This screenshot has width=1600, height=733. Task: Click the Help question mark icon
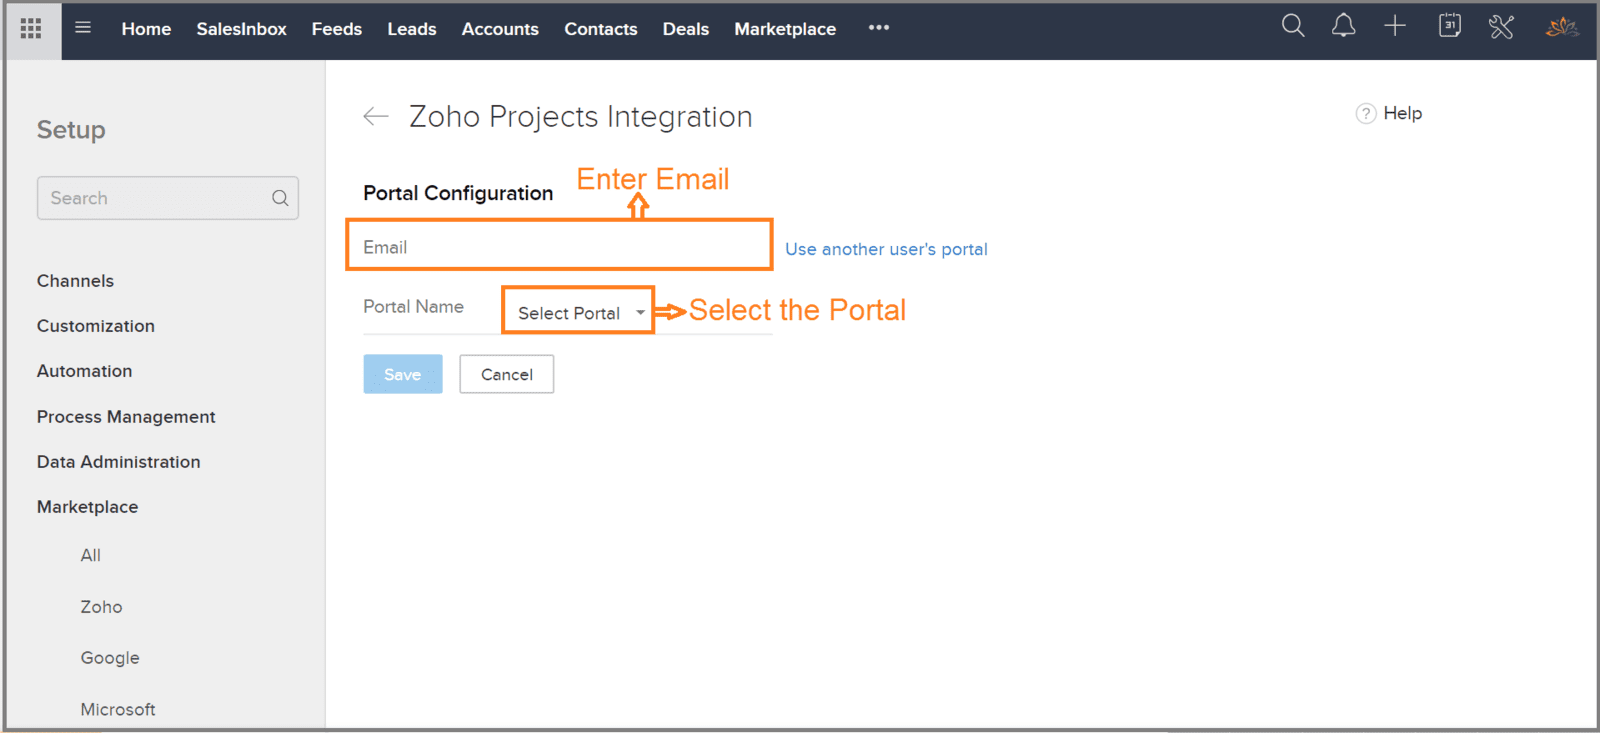1366,114
